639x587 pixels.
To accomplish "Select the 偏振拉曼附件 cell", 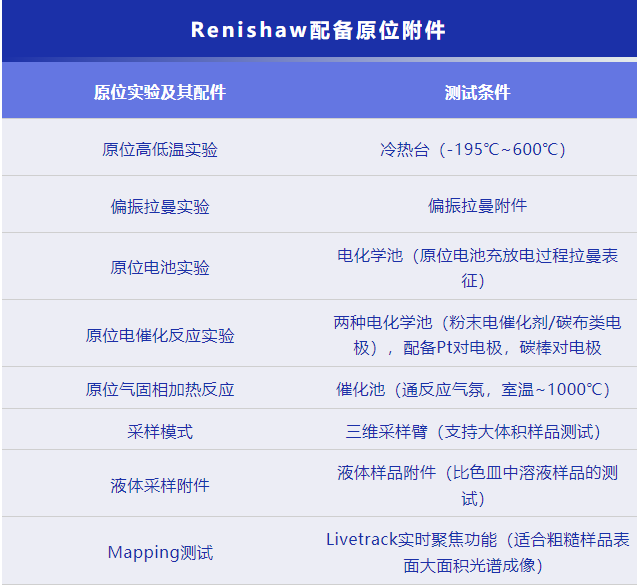I will coord(477,205).
